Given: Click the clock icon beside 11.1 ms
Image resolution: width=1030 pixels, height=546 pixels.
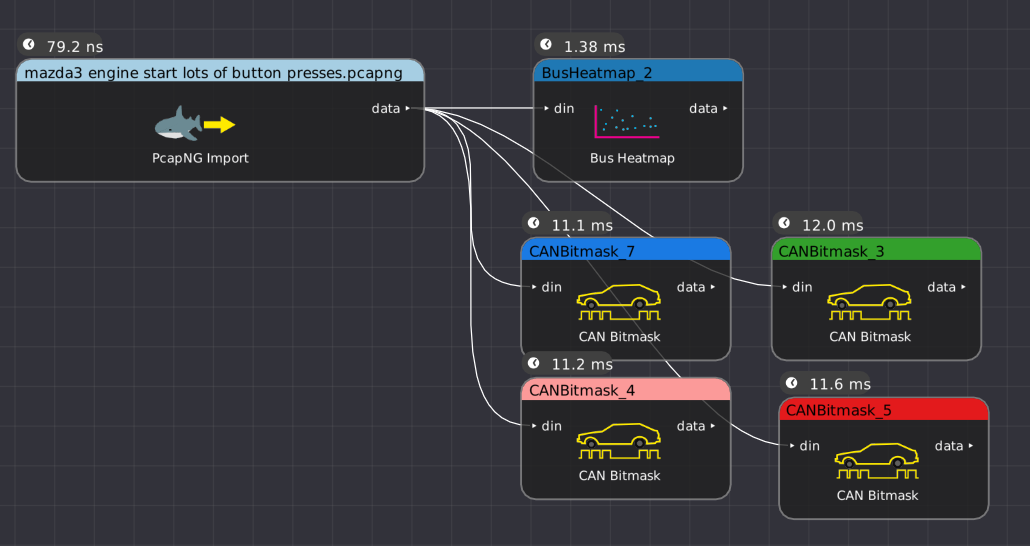Looking at the screenshot, I should click(533, 223).
